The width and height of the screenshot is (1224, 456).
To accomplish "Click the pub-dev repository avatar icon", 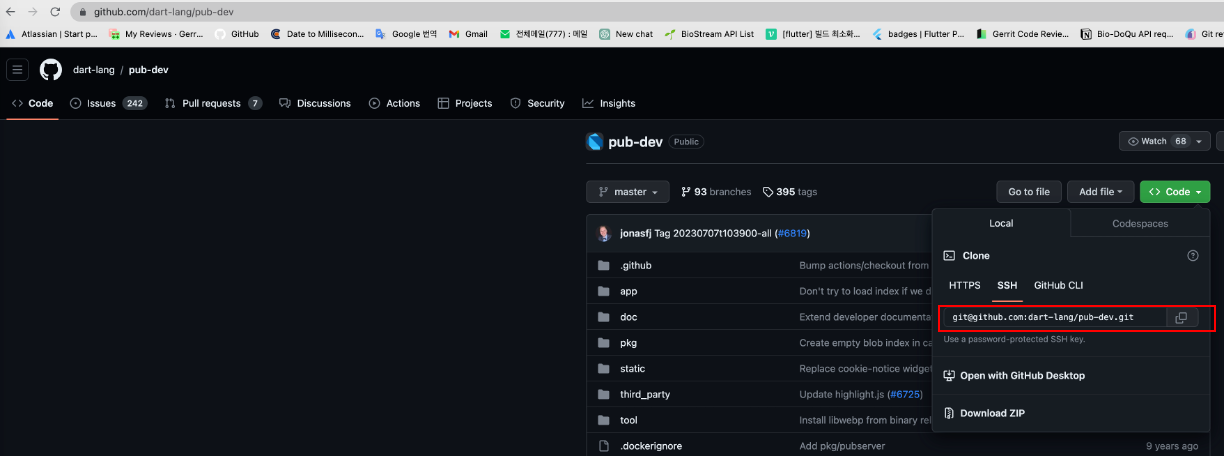I will pos(595,142).
